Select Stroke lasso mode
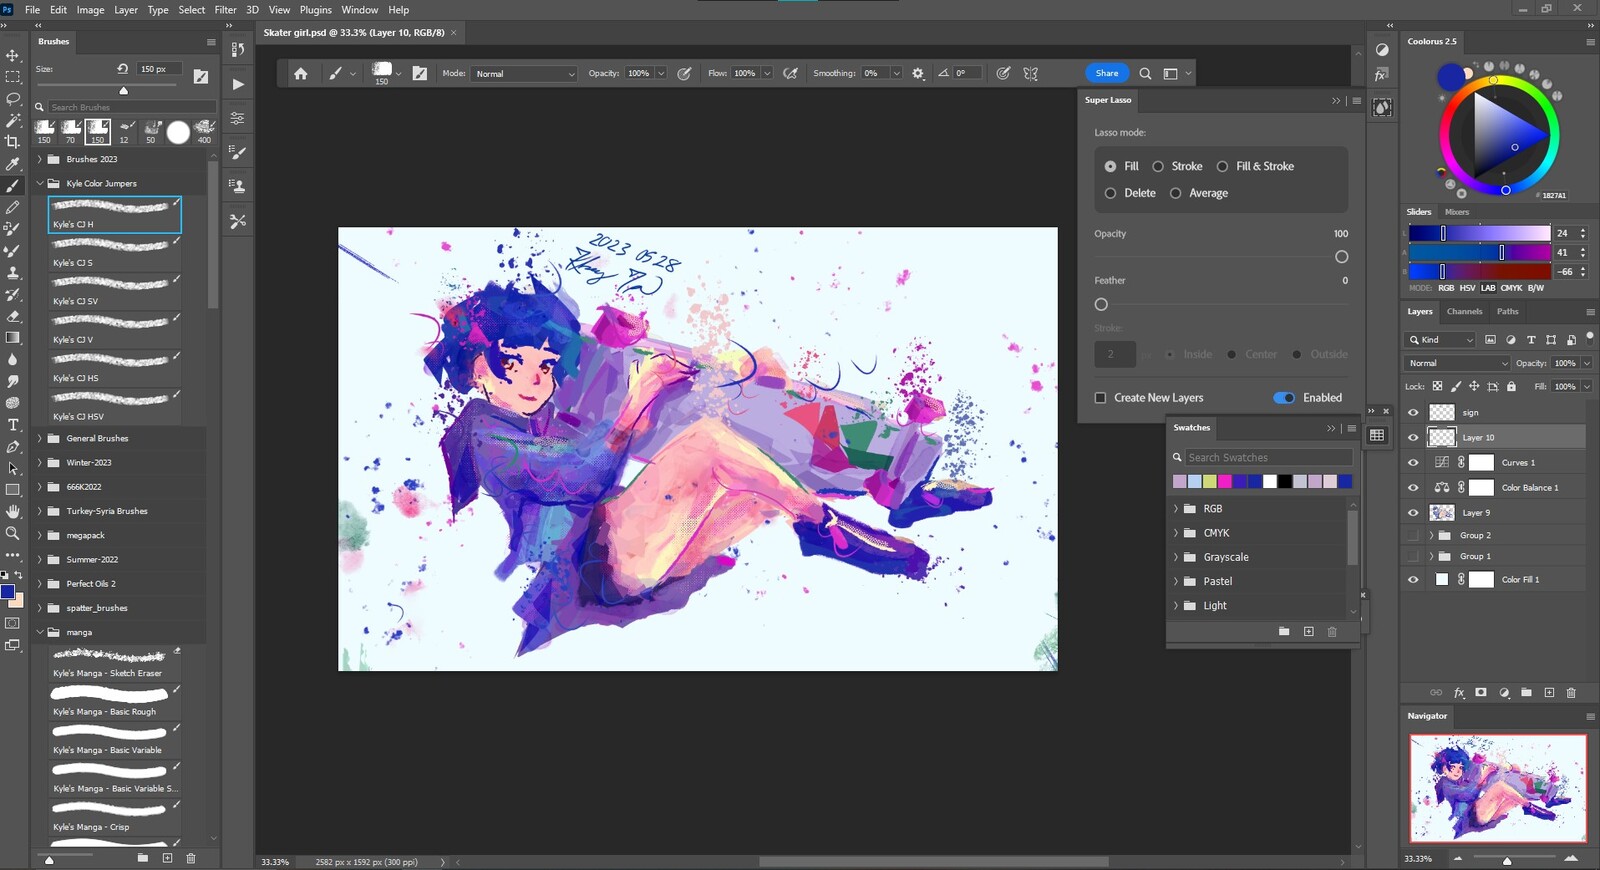1600x870 pixels. (1158, 166)
